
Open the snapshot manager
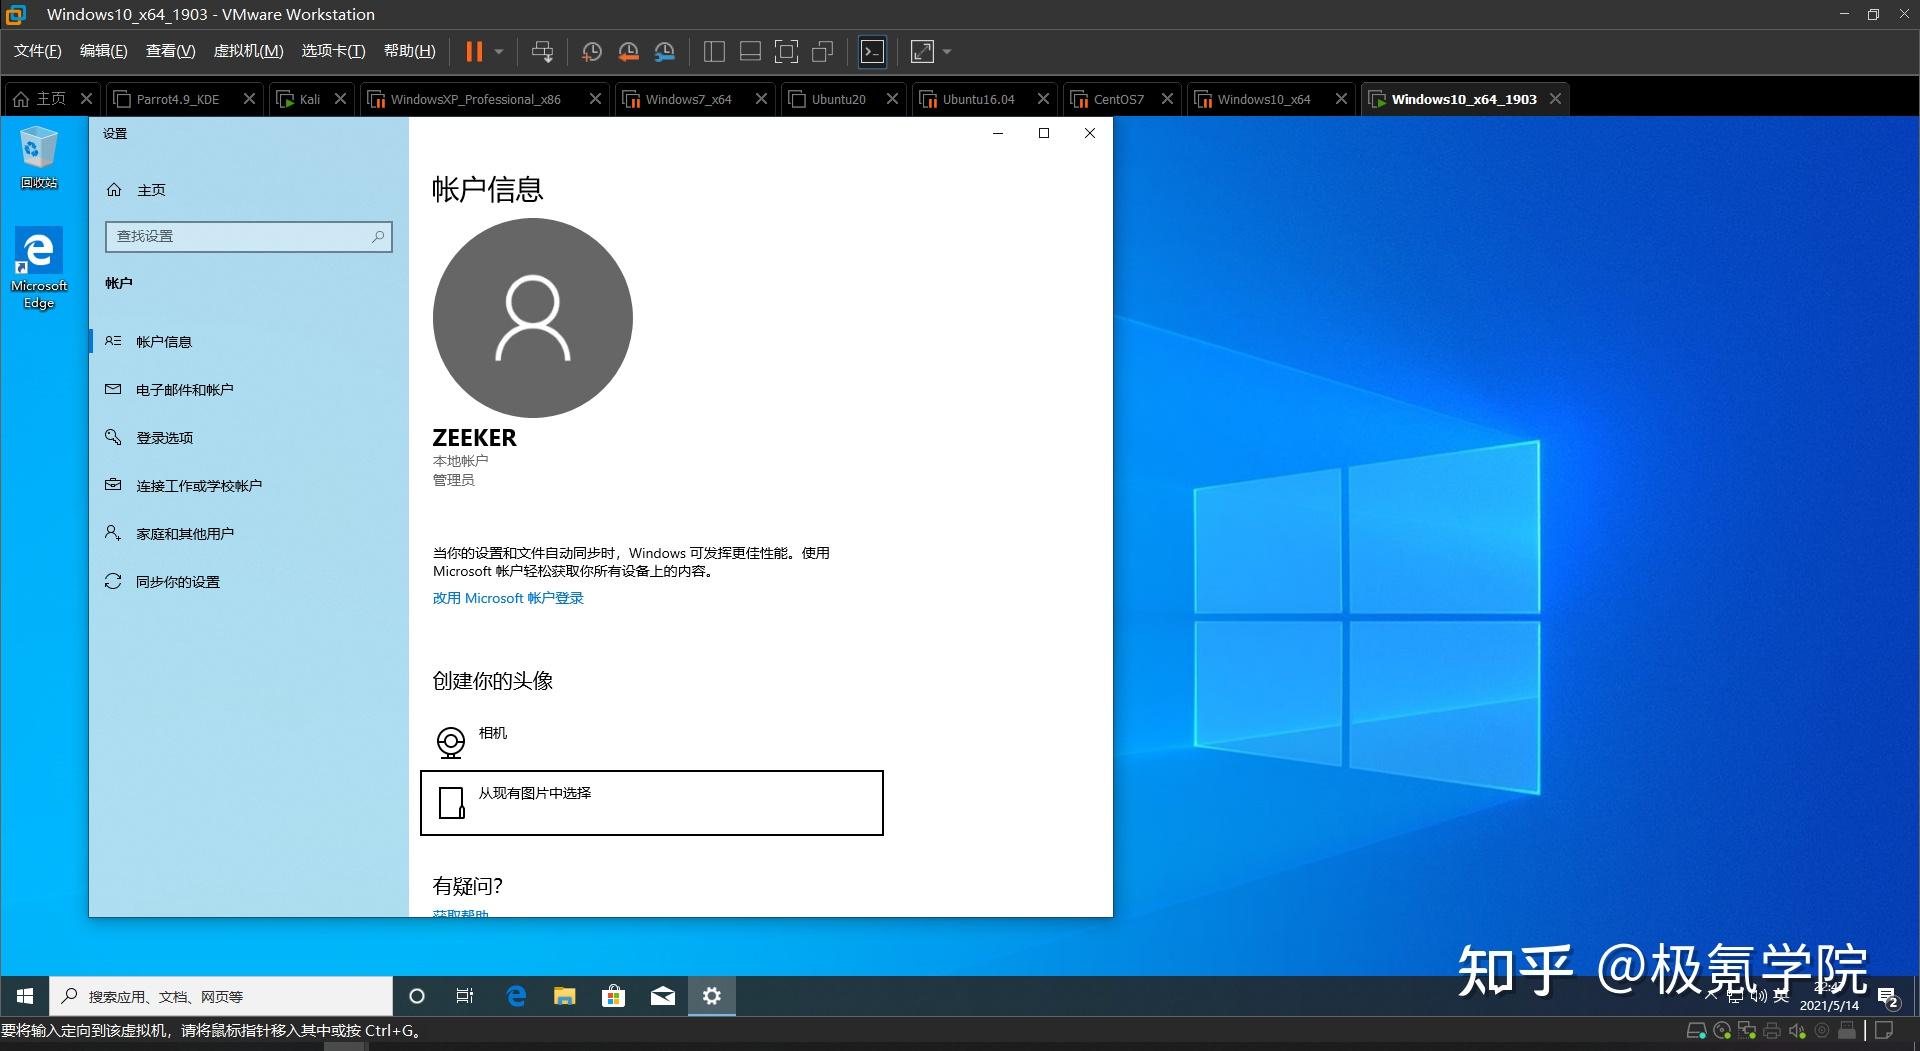(x=665, y=51)
